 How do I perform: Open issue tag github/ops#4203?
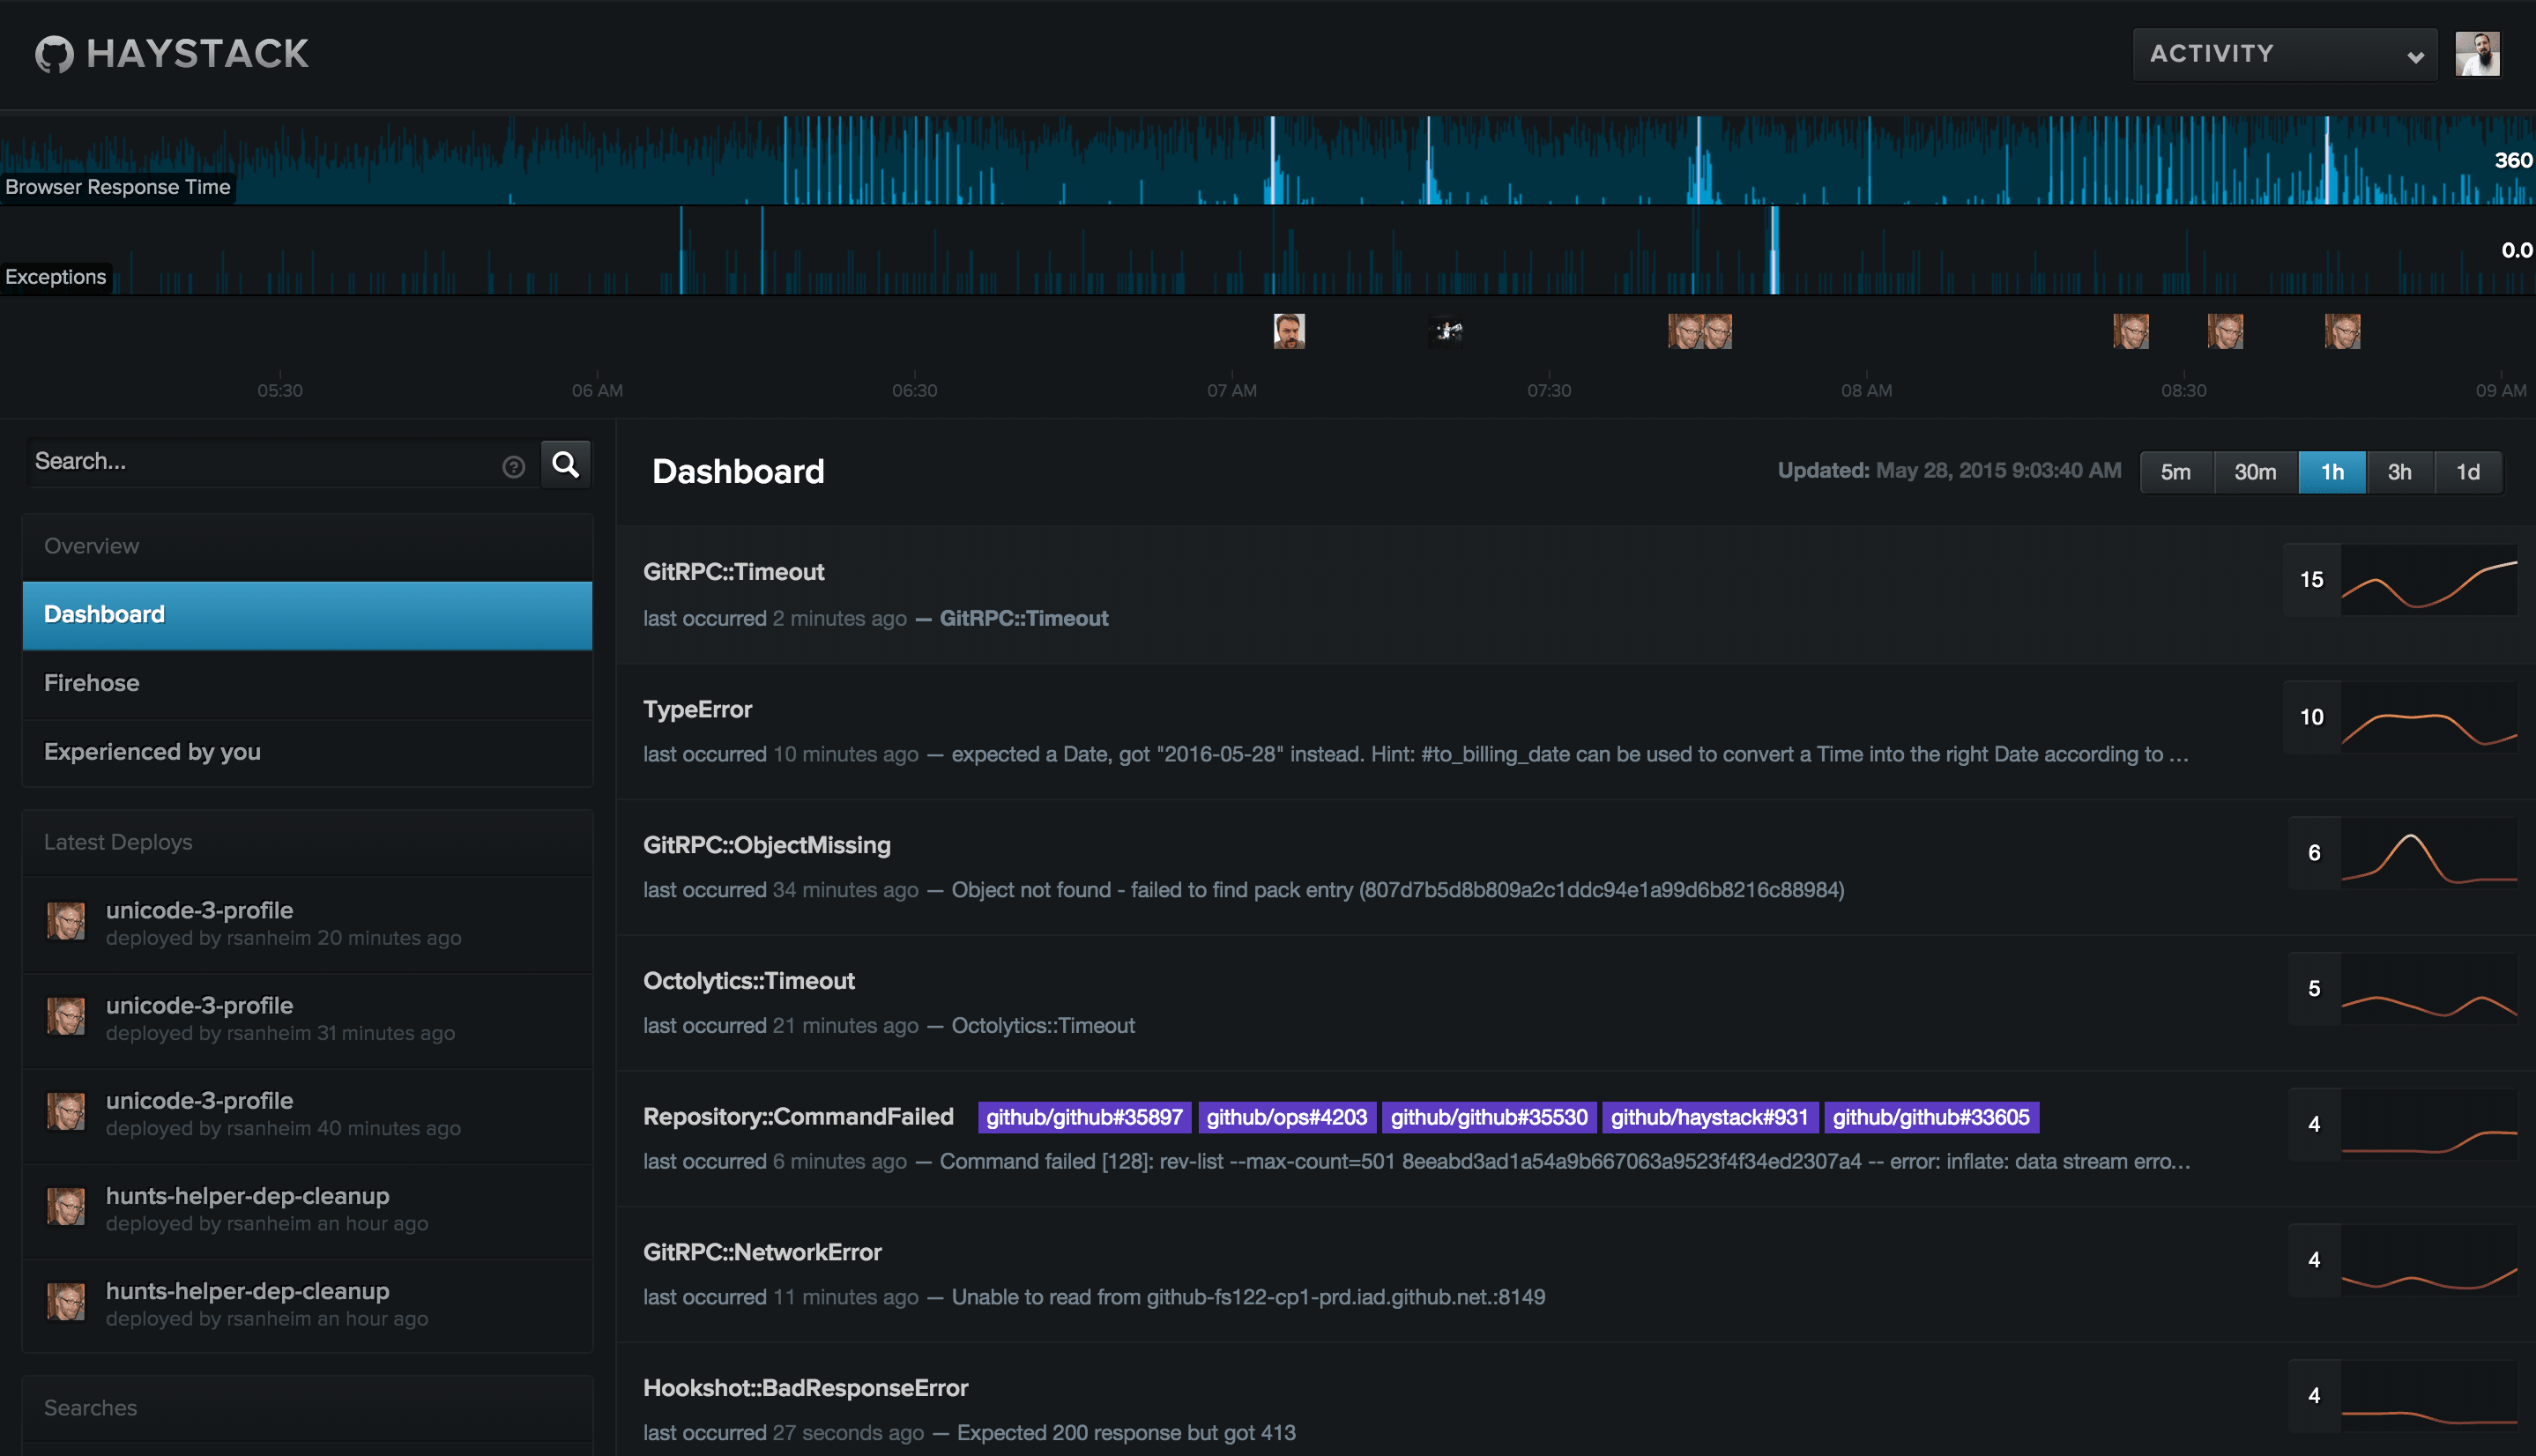[x=1286, y=1117]
